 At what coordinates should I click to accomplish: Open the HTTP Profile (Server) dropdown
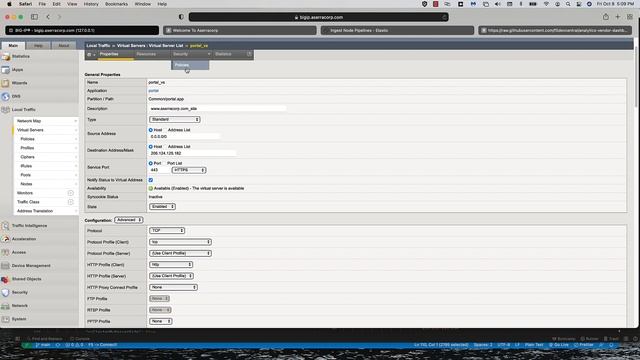[x=171, y=276]
